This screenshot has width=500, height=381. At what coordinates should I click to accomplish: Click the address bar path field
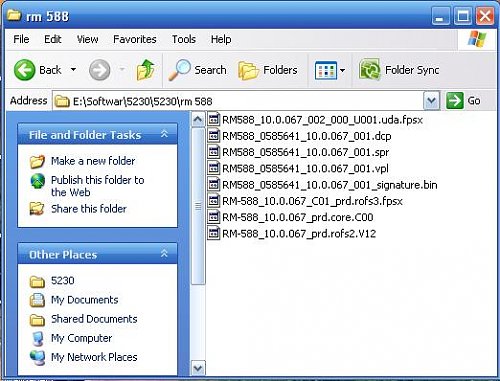(238, 101)
